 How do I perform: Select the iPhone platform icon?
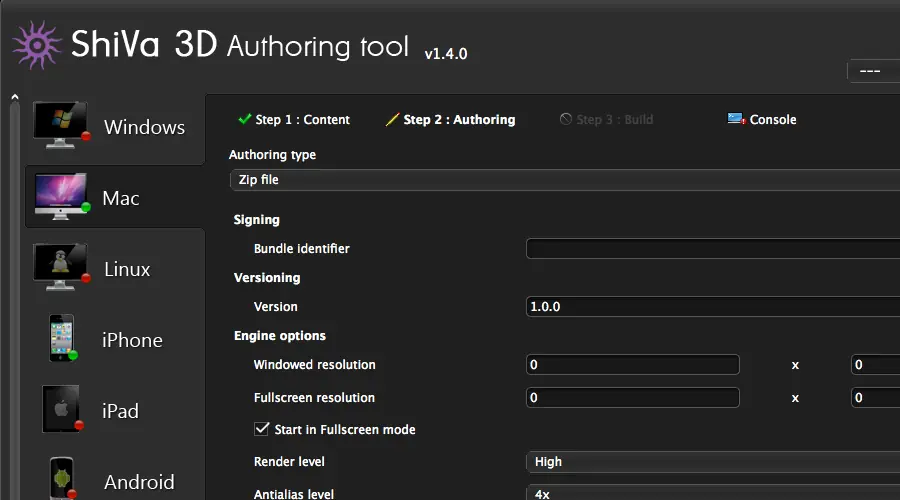63,338
